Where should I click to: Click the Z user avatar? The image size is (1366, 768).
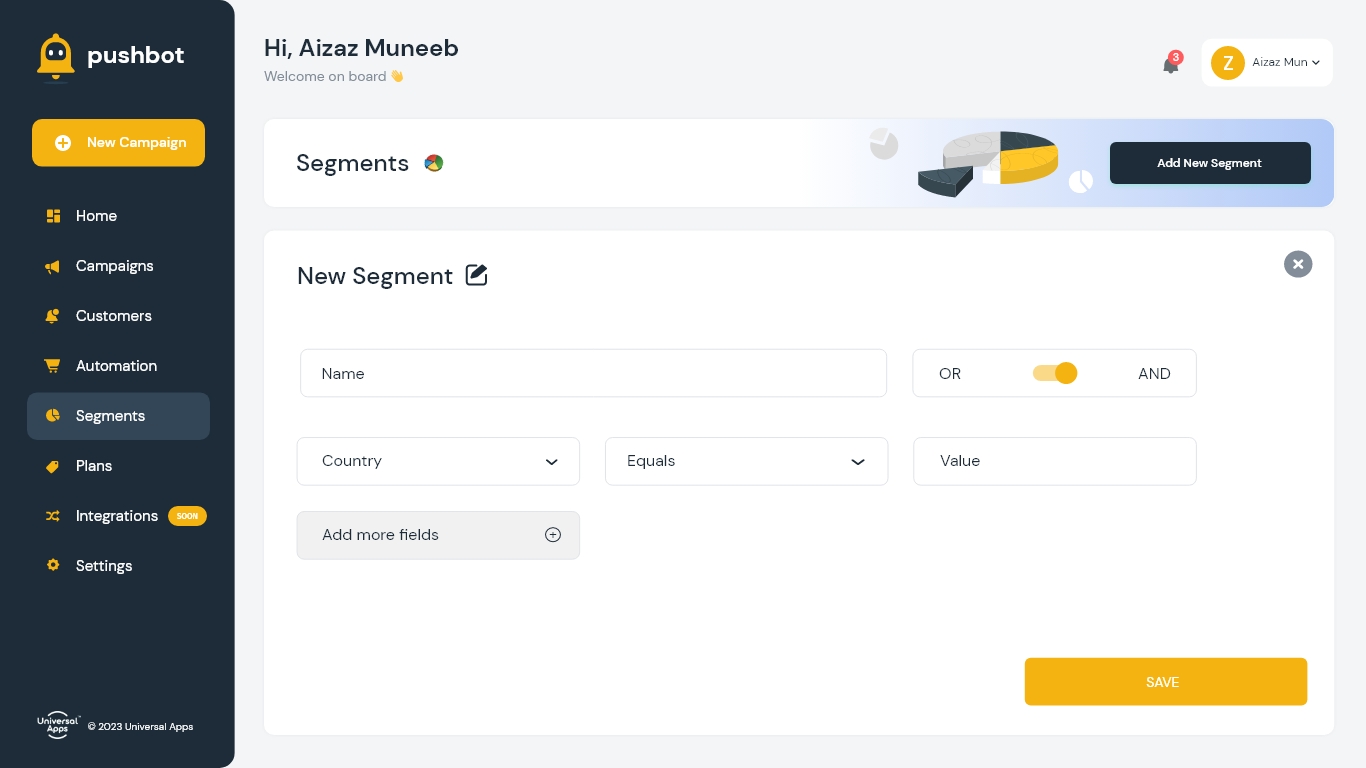coord(1228,62)
